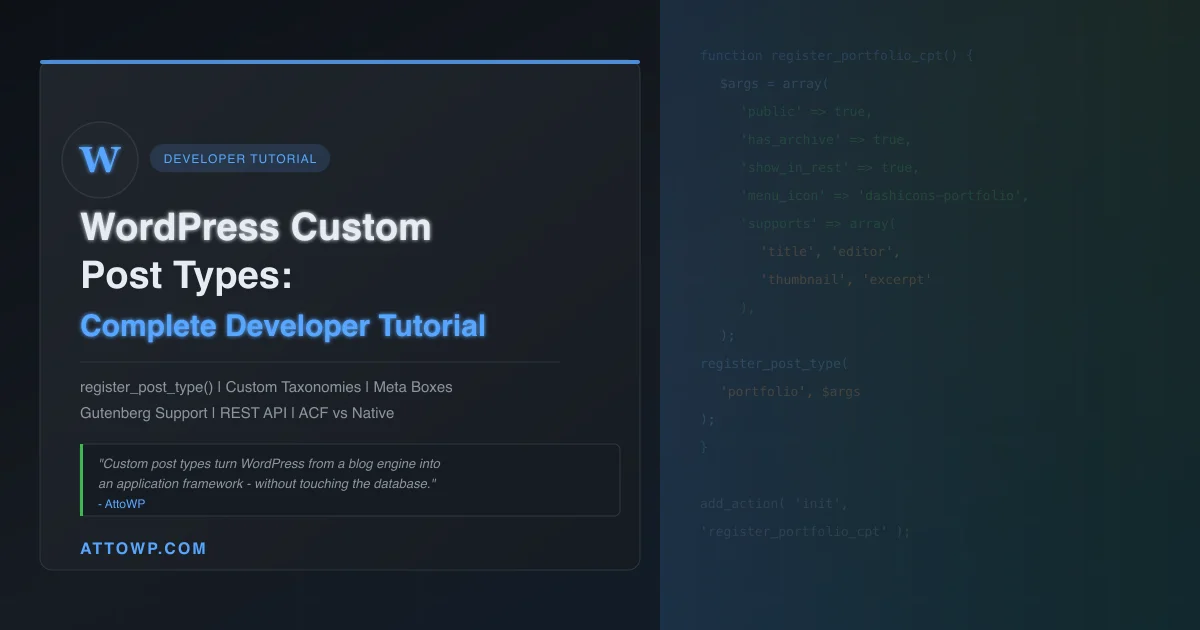Image resolution: width=1200 pixels, height=630 pixels.
Task: Open the ATTOWP.COM link
Action: pyautogui.click(x=143, y=548)
